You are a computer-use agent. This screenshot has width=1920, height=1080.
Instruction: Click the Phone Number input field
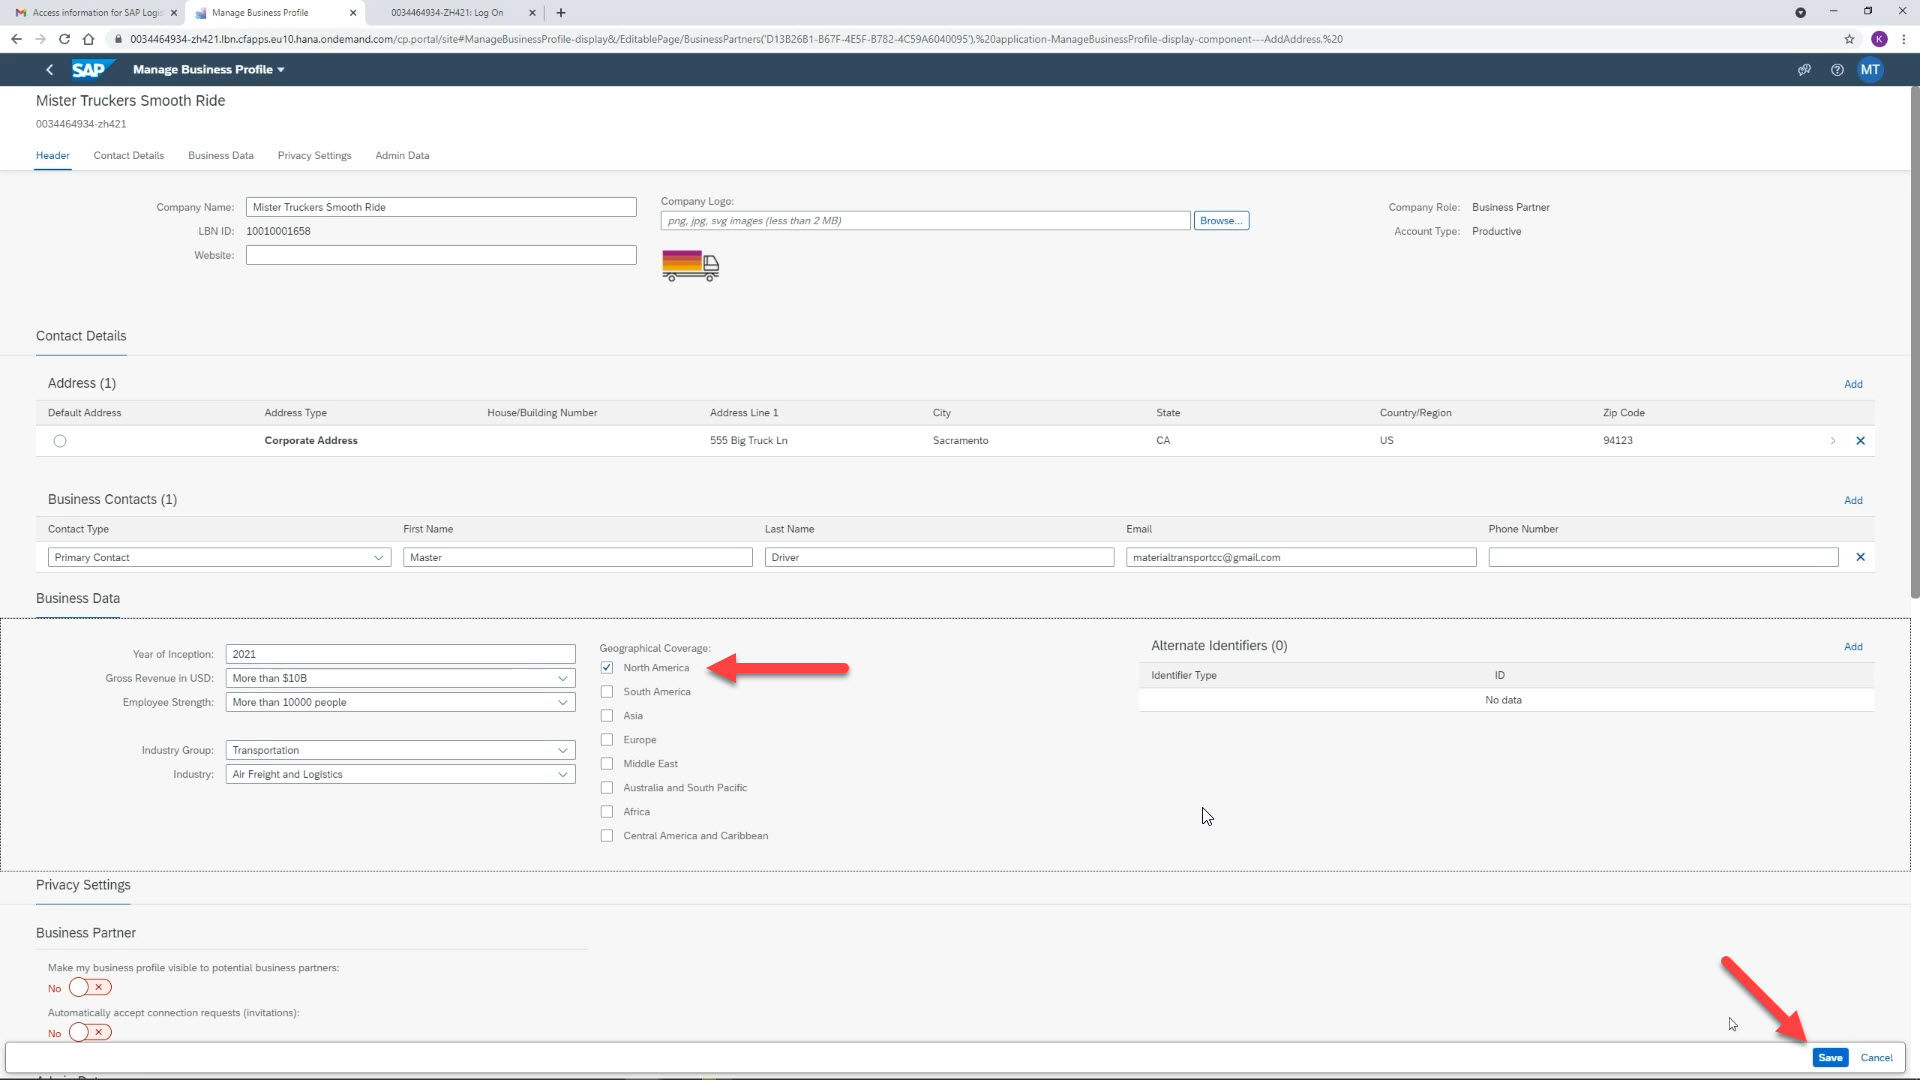(1663, 558)
